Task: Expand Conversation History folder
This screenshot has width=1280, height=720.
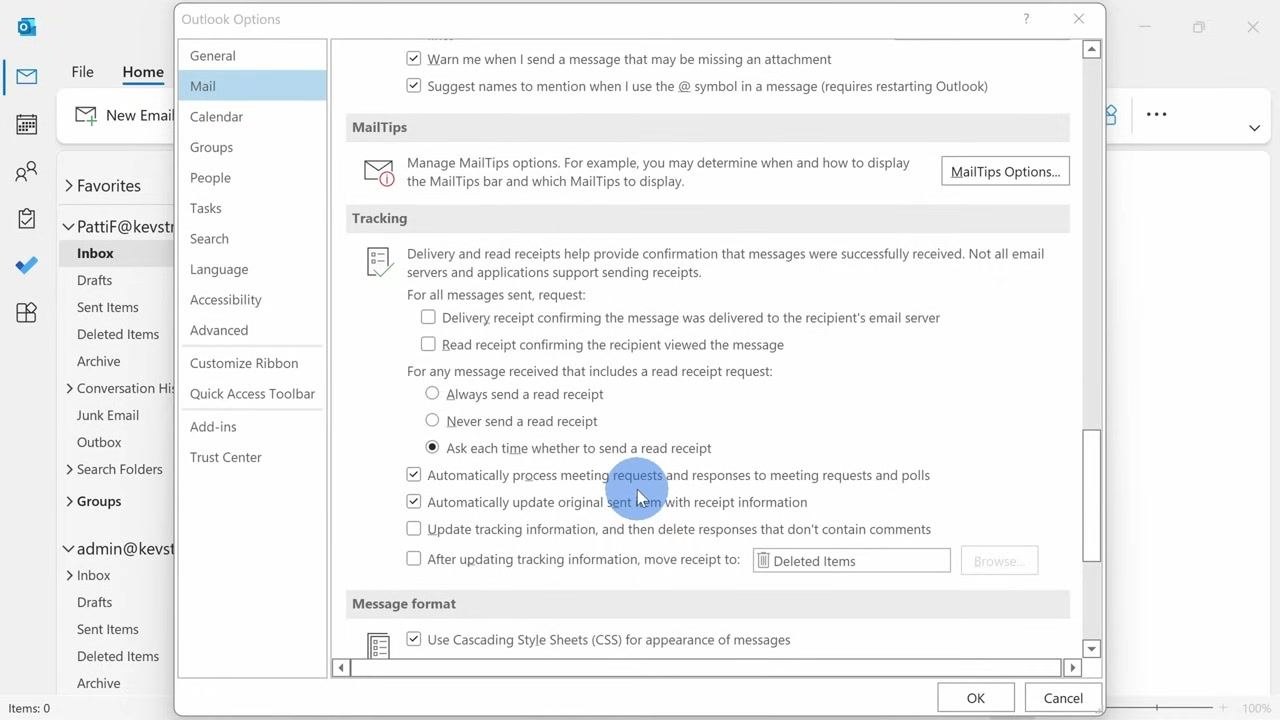Action: click(69, 388)
